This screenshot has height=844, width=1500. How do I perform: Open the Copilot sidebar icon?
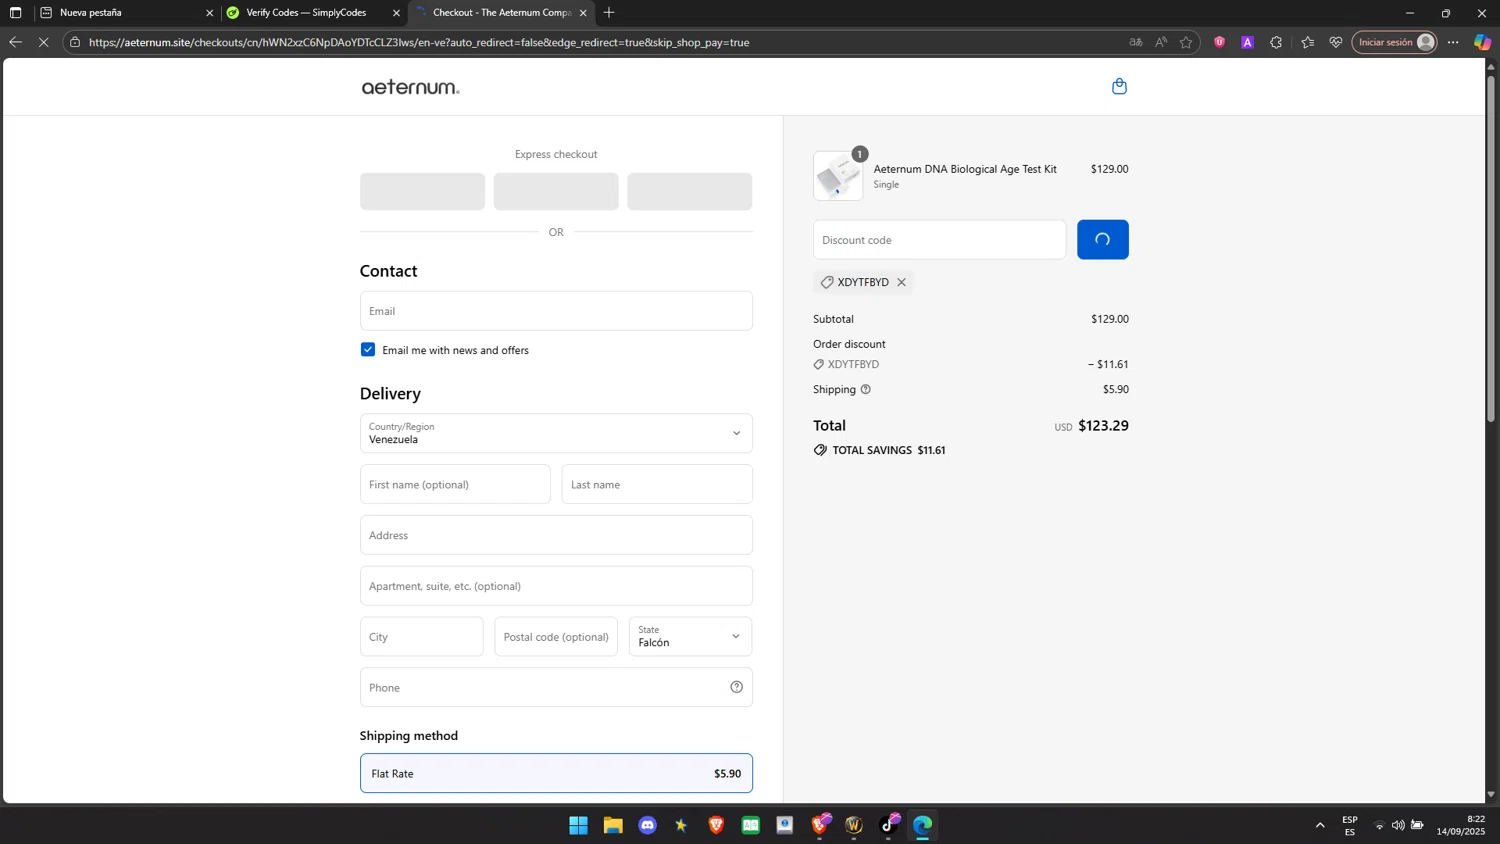1483,42
